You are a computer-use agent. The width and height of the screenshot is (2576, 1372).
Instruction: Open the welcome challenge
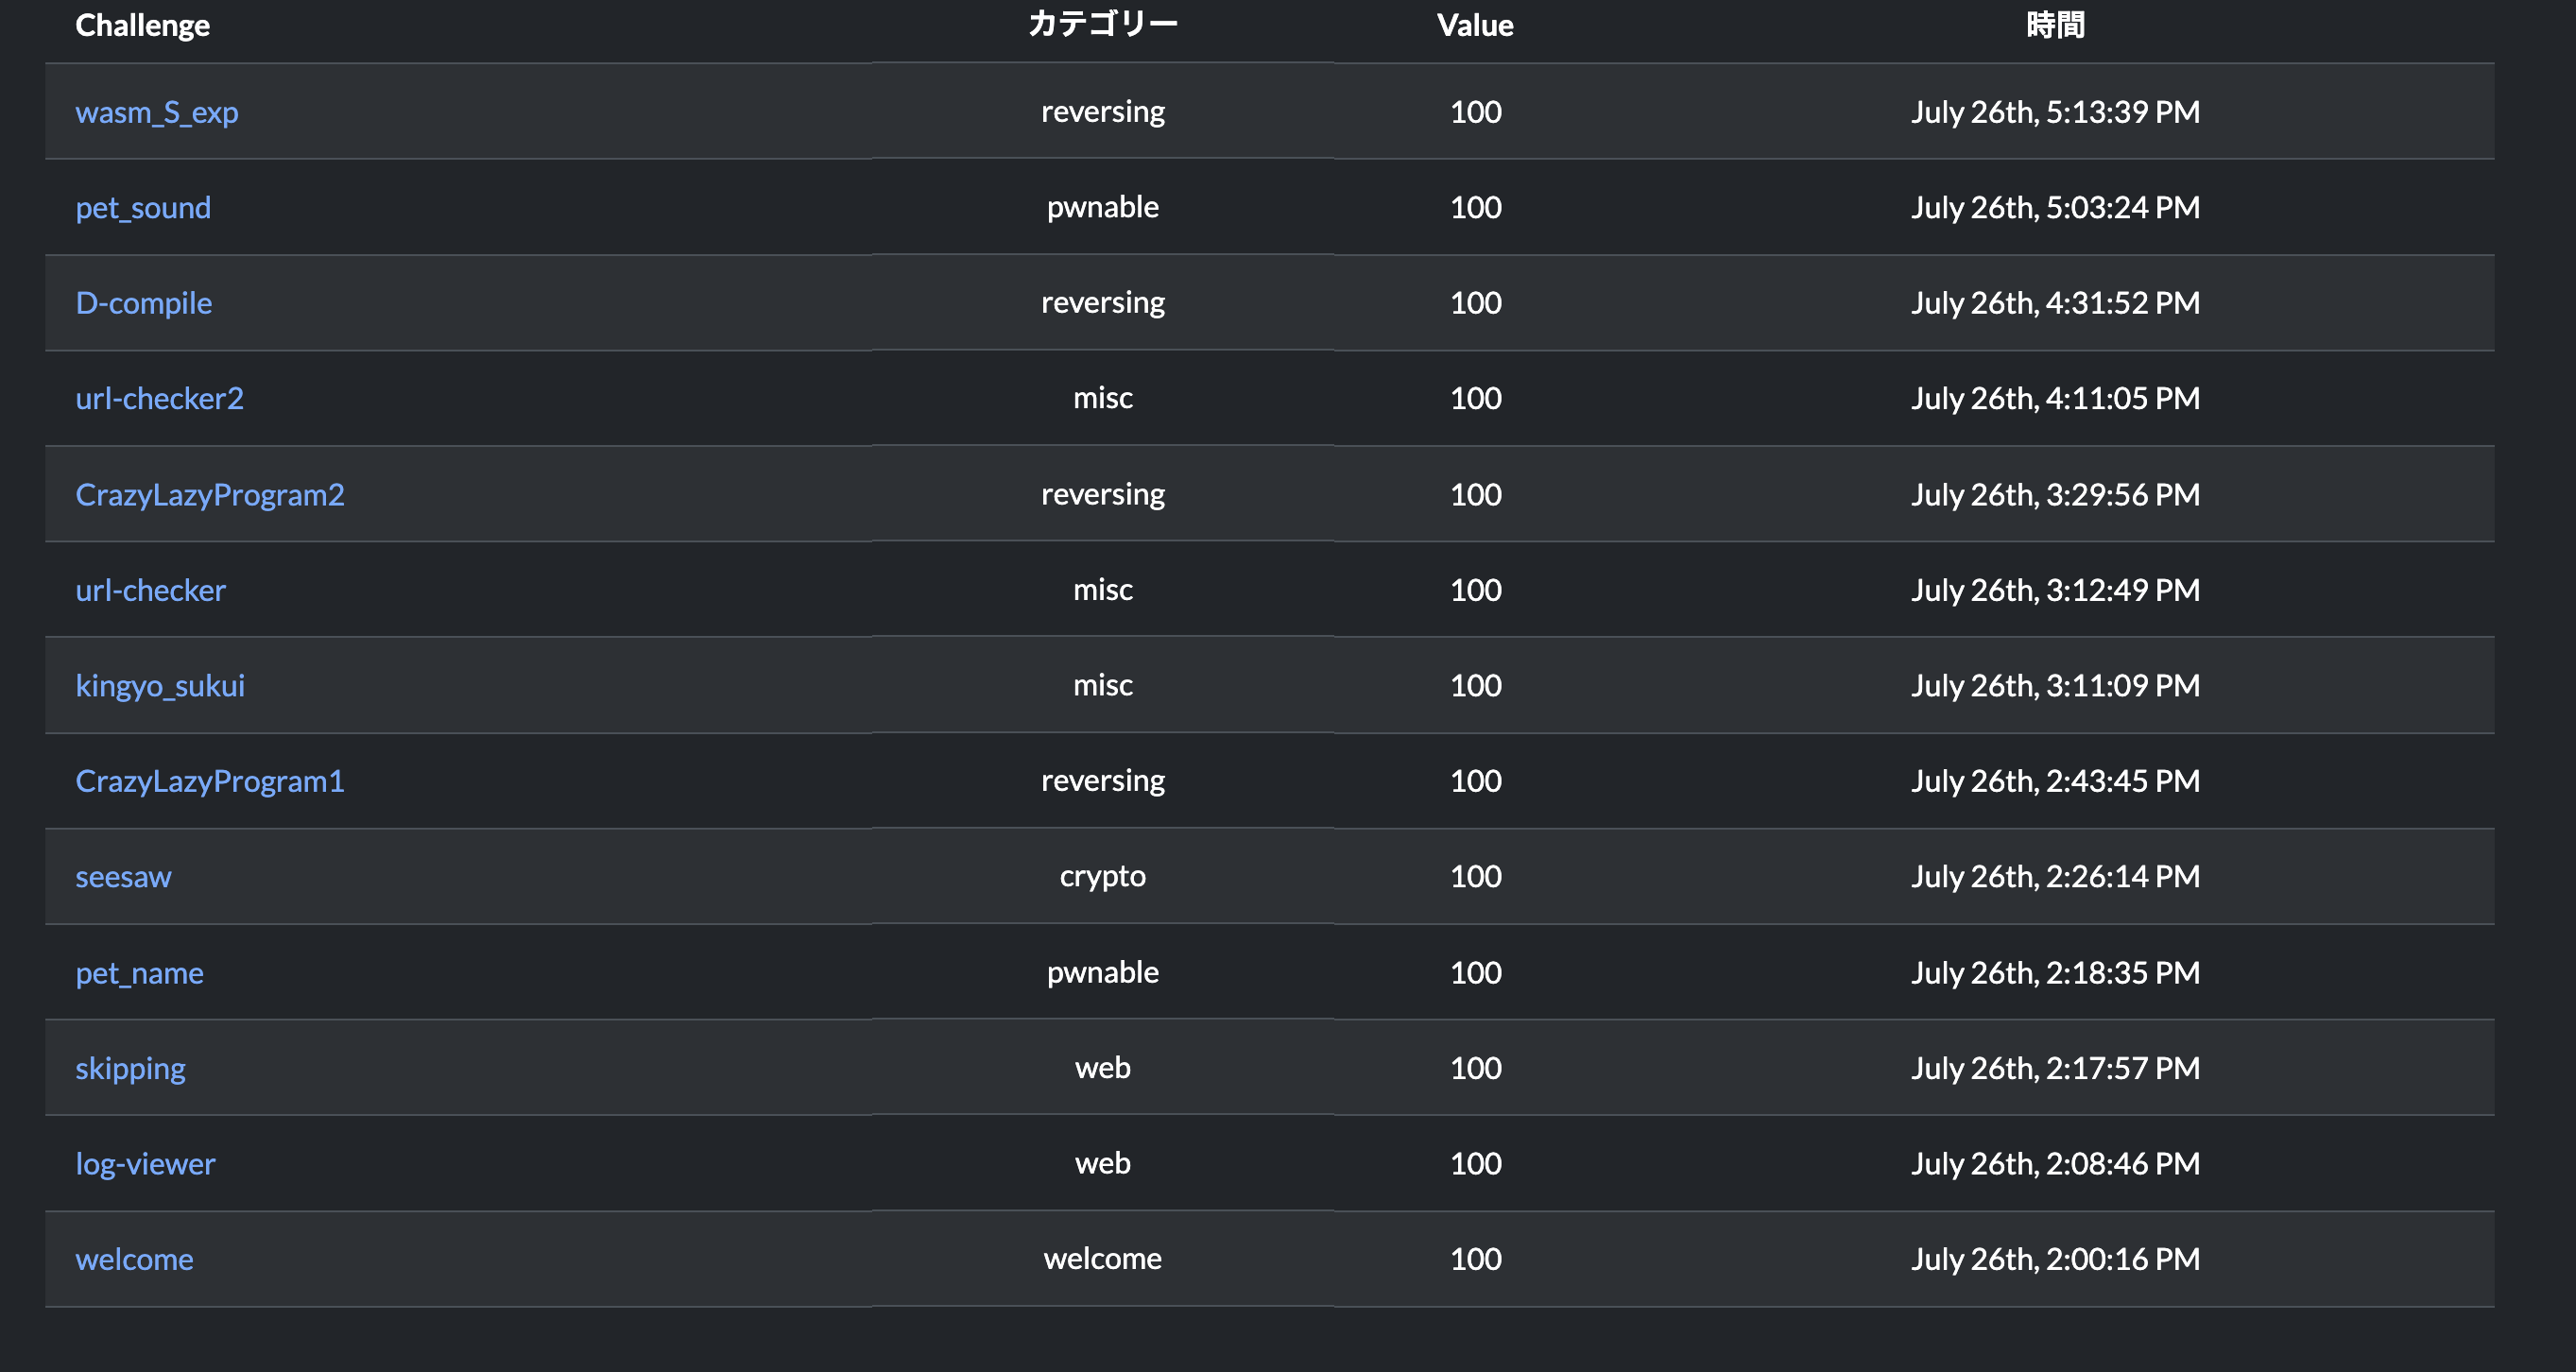tap(135, 1259)
